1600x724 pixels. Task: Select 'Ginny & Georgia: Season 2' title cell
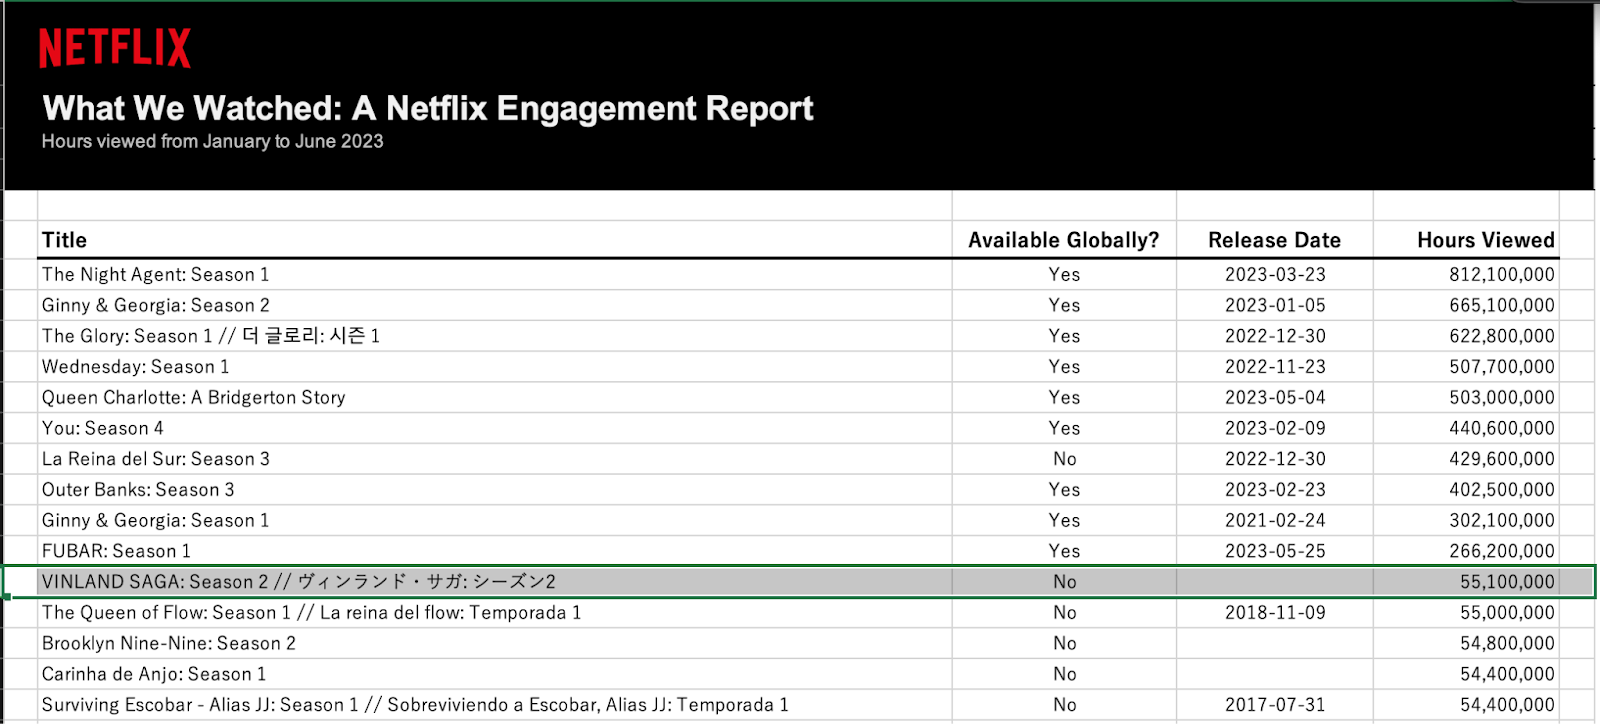point(495,305)
